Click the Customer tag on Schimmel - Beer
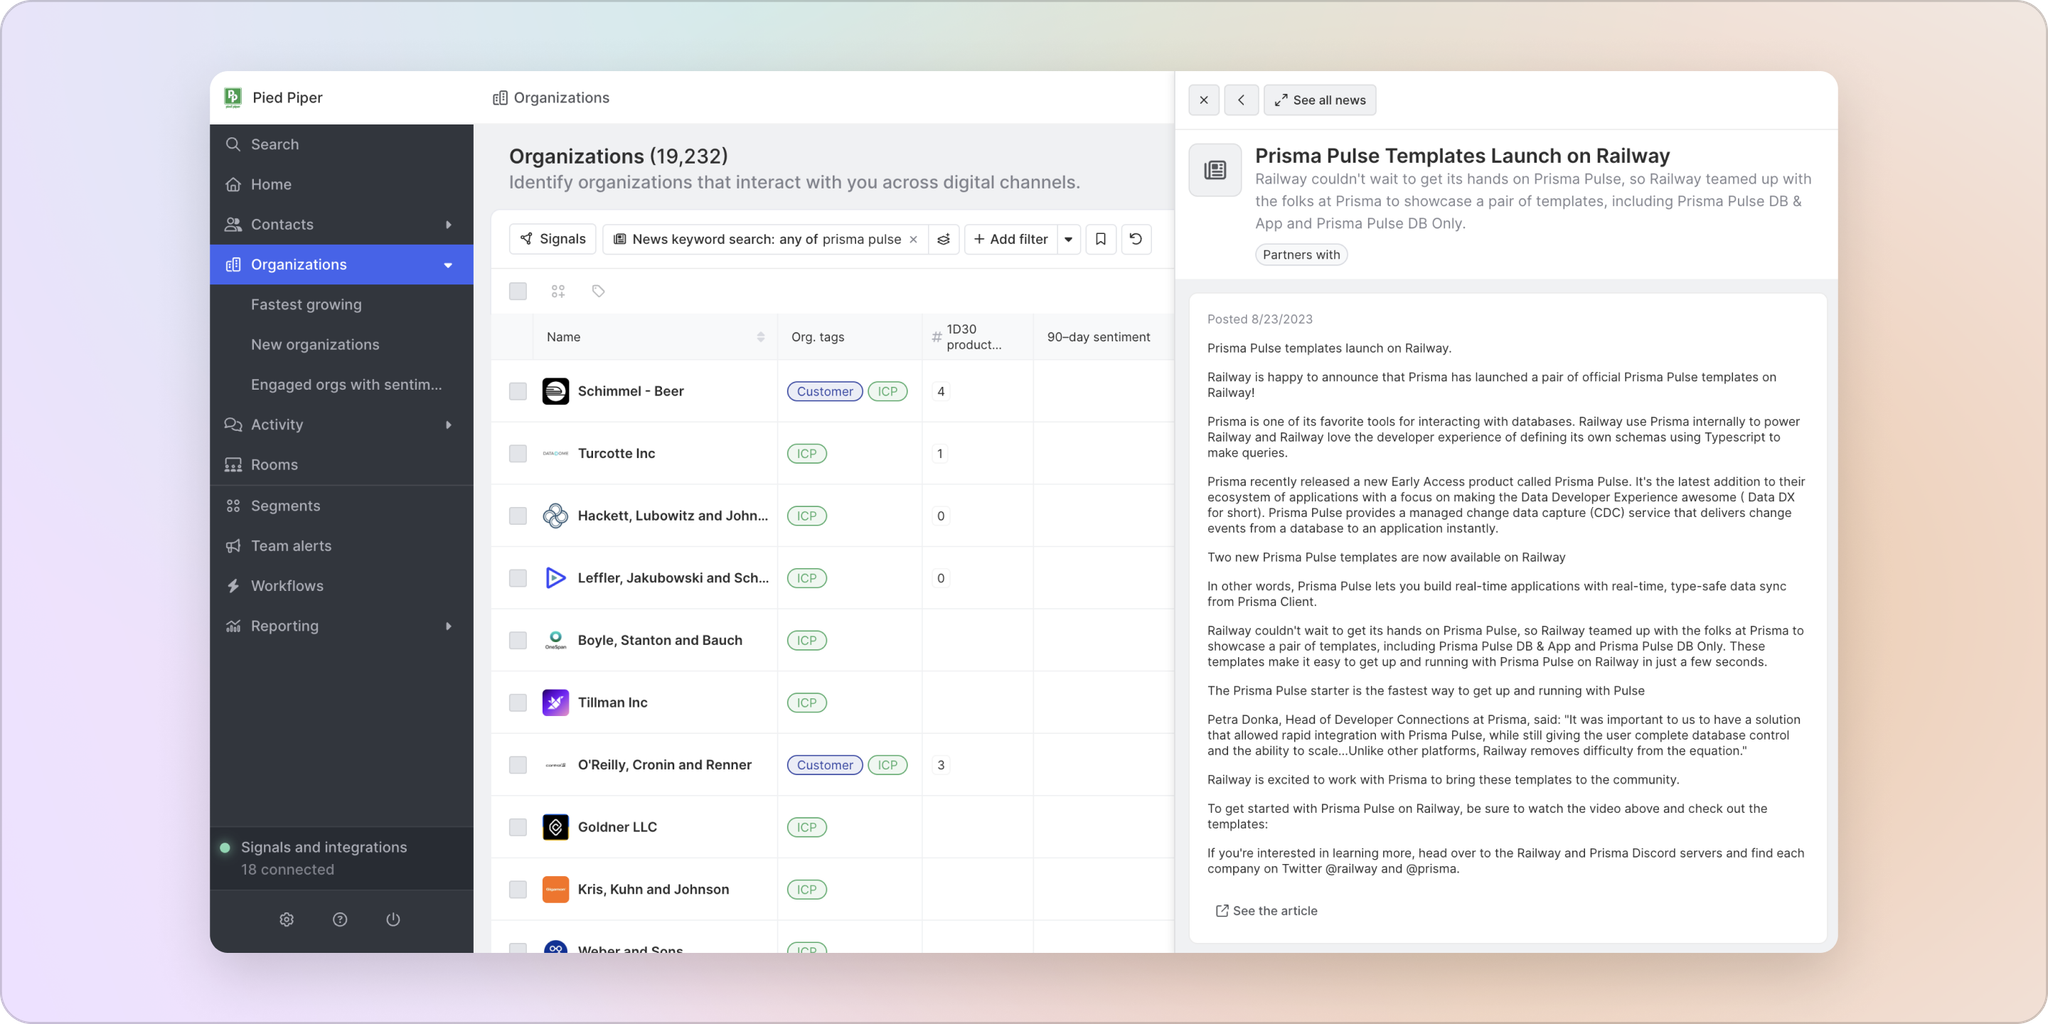The width and height of the screenshot is (2048, 1024). pyautogui.click(x=825, y=391)
